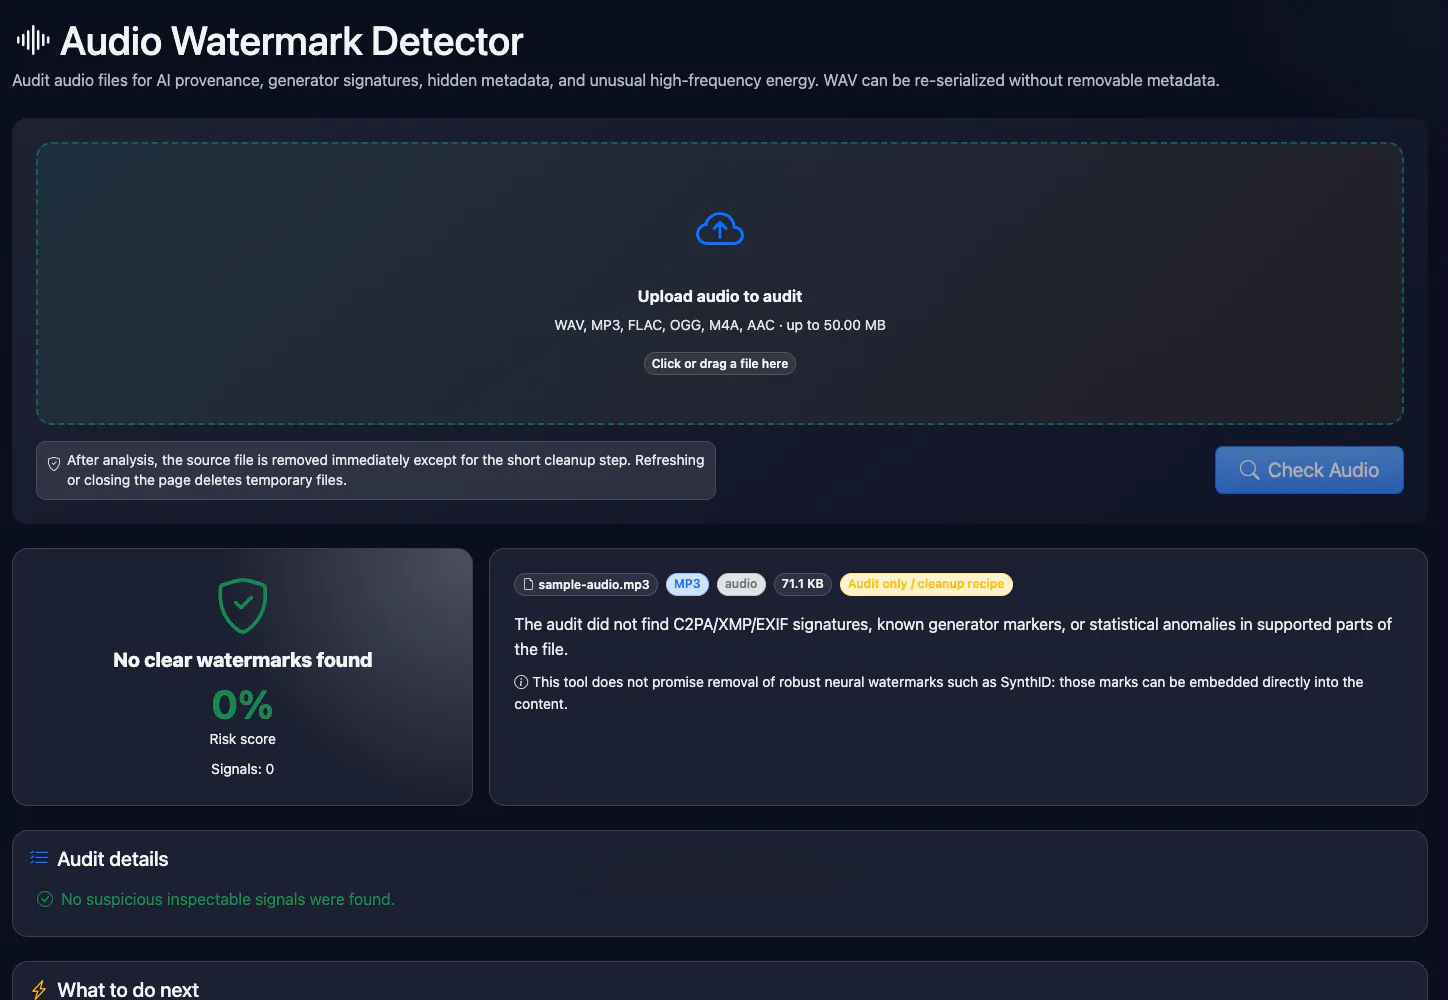Click the 'Audit only / cleanup recipe' badge
Image resolution: width=1448 pixels, height=1000 pixels.
click(x=926, y=584)
